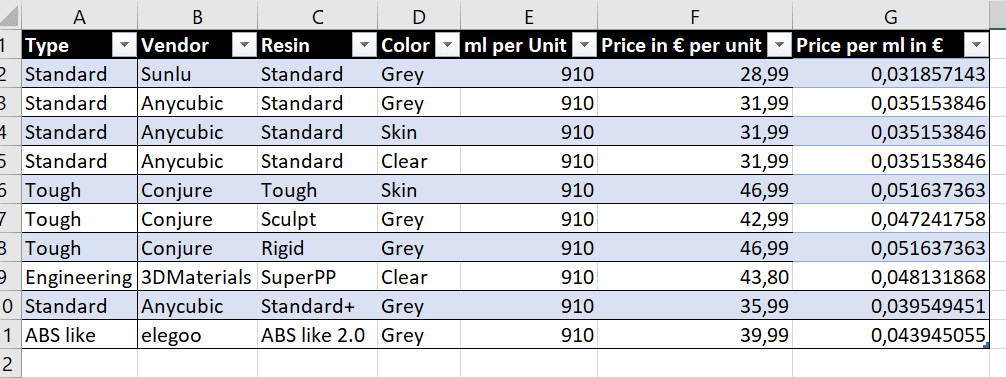Open the ml per Unit filter dropdown
Image resolution: width=1006 pixels, height=378 pixels.
tap(584, 46)
